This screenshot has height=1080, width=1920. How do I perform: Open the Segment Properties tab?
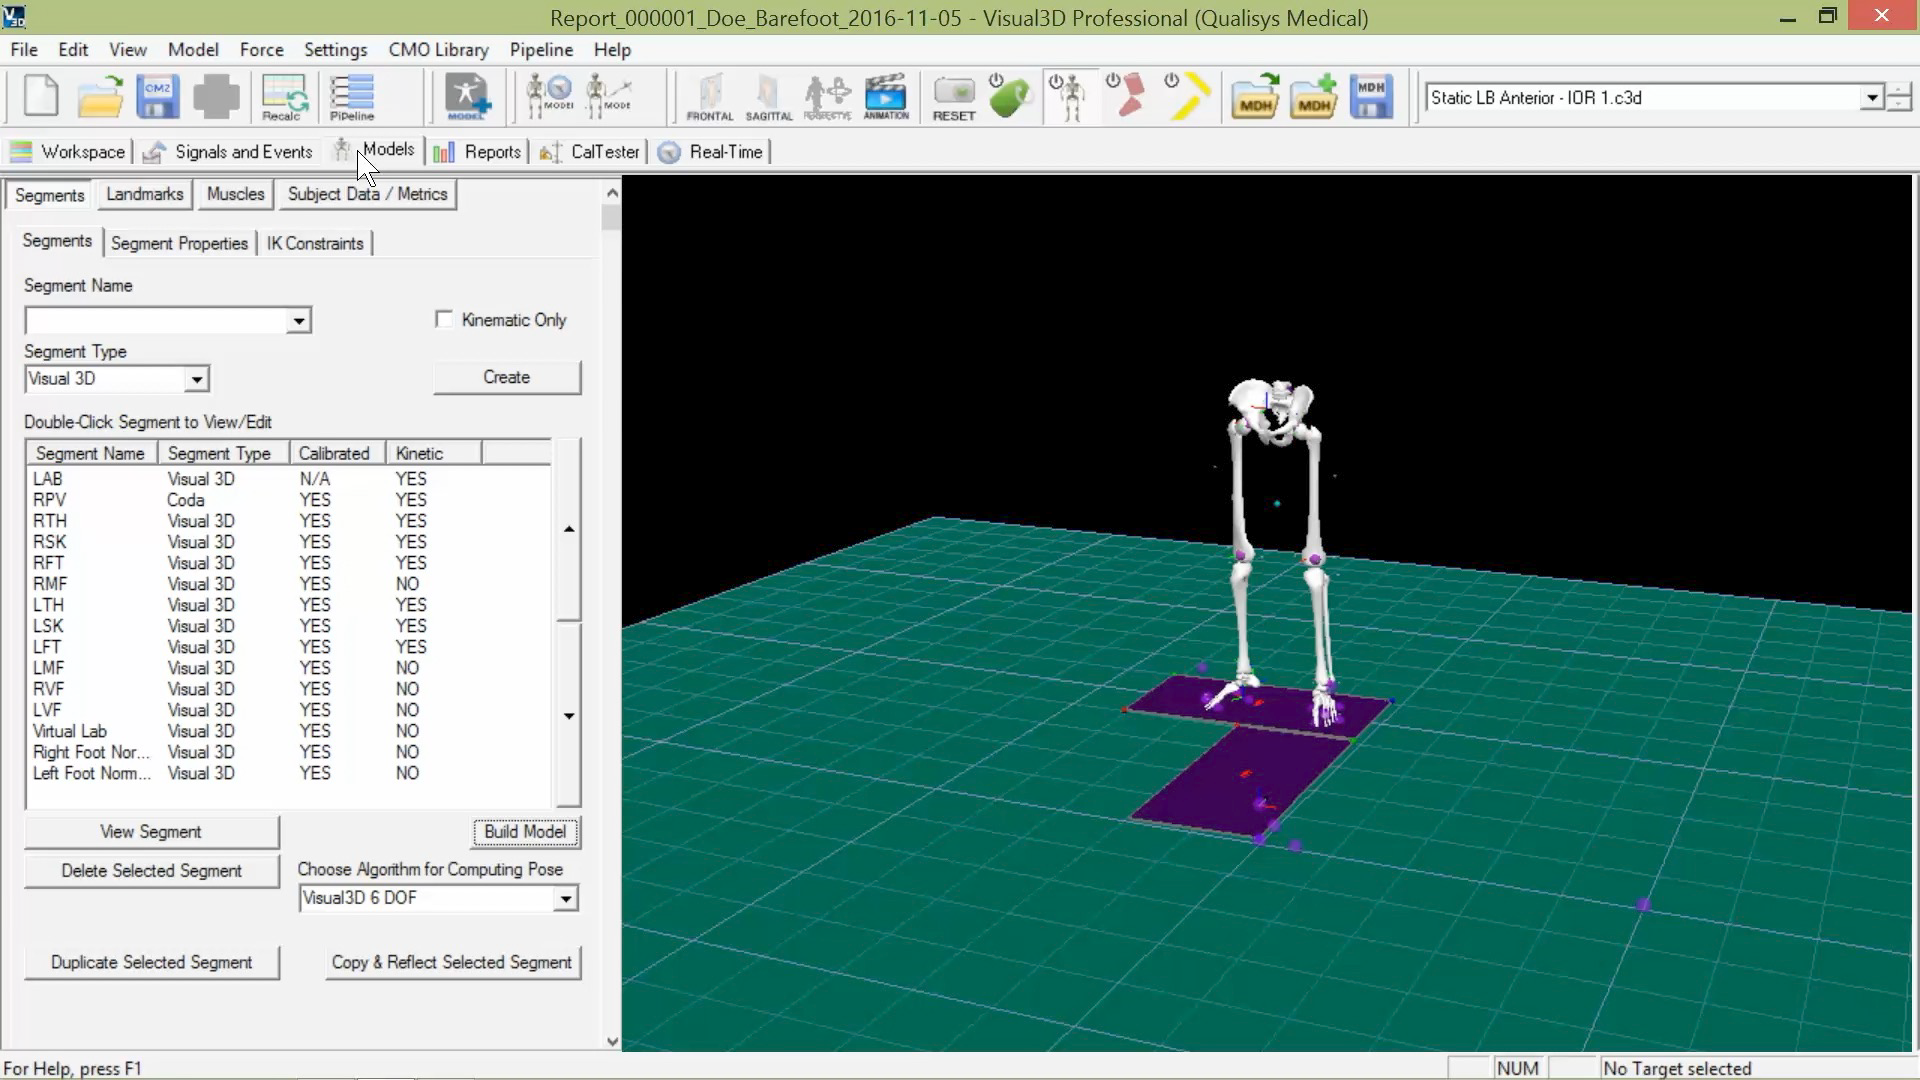[x=179, y=243]
